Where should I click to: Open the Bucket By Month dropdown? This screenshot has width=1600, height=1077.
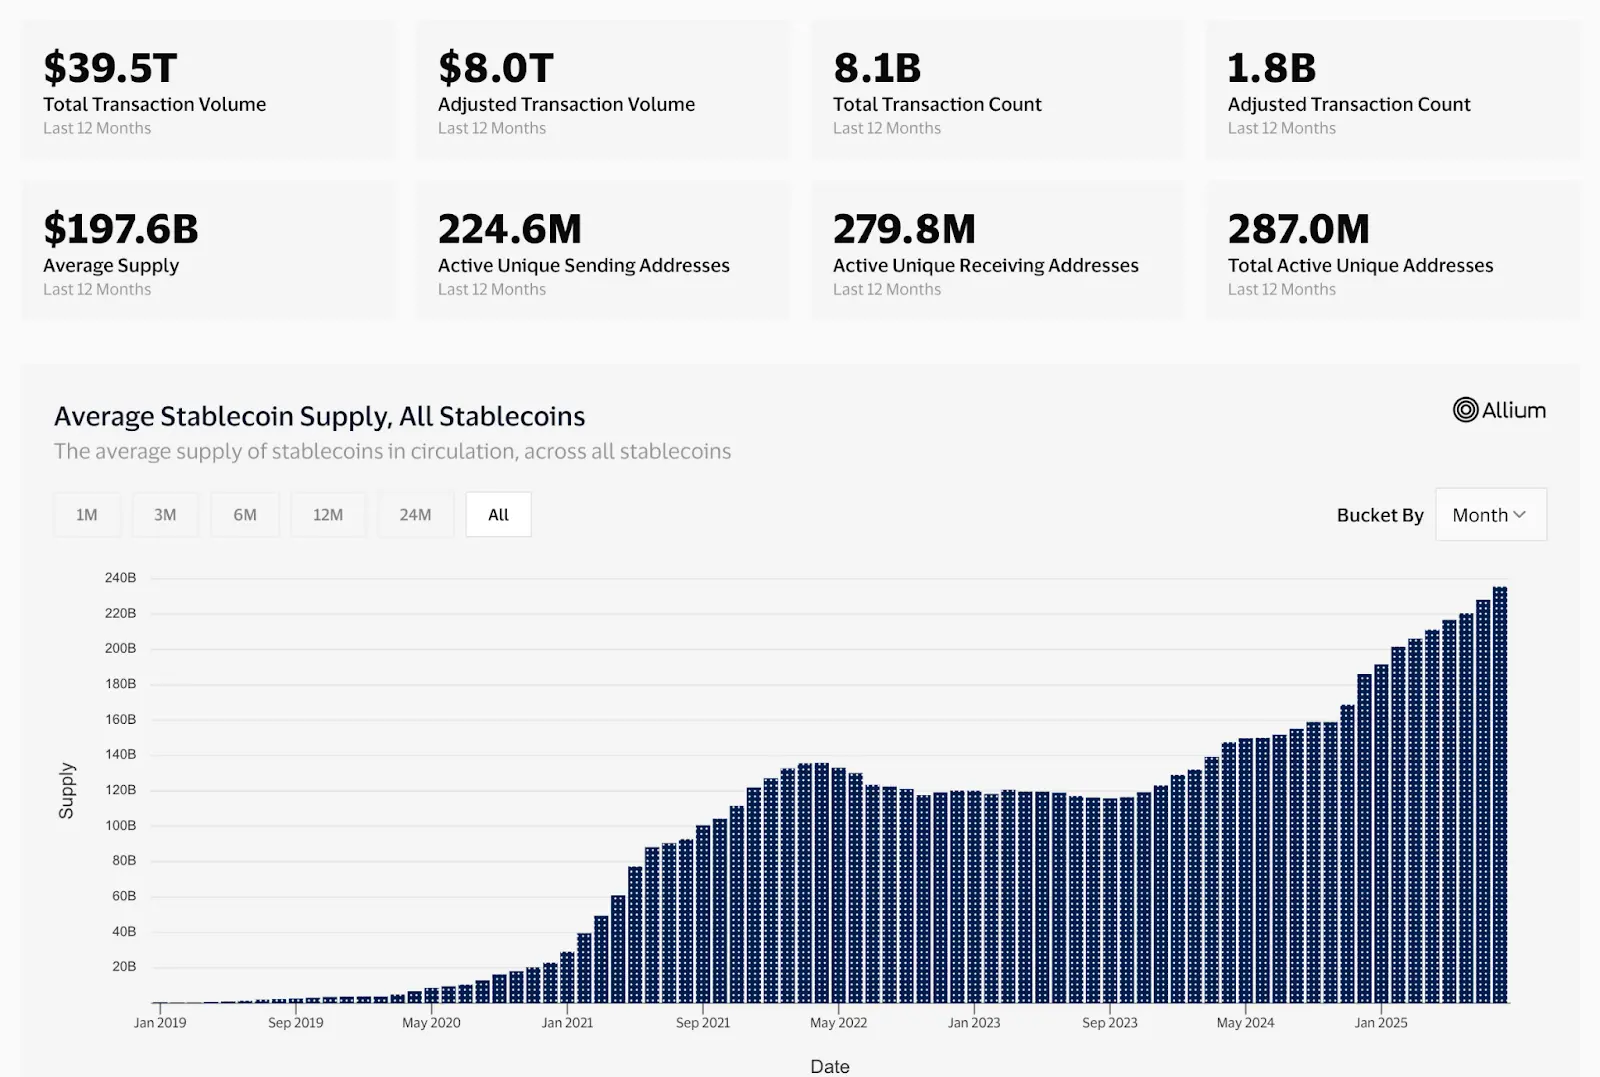(1489, 514)
